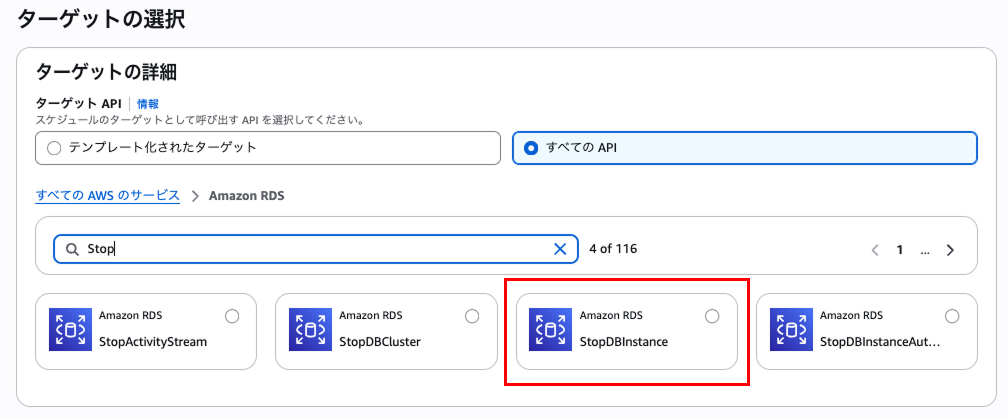Viewport: 1008px width, 418px height.
Task: Click the StopDBInstance RDS icon
Action: (551, 329)
